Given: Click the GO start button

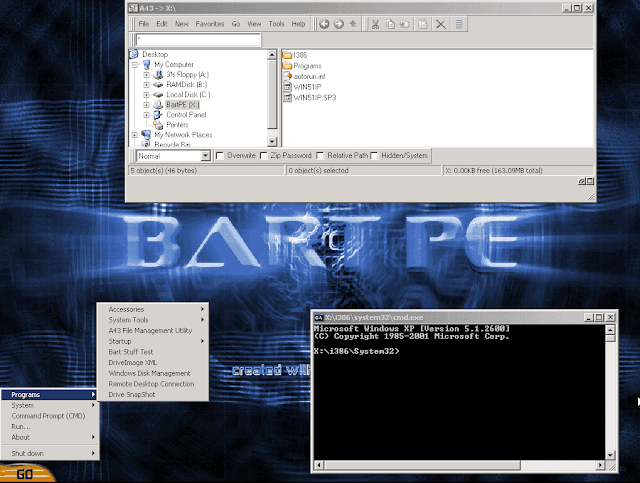Looking at the screenshot, I should point(26,474).
